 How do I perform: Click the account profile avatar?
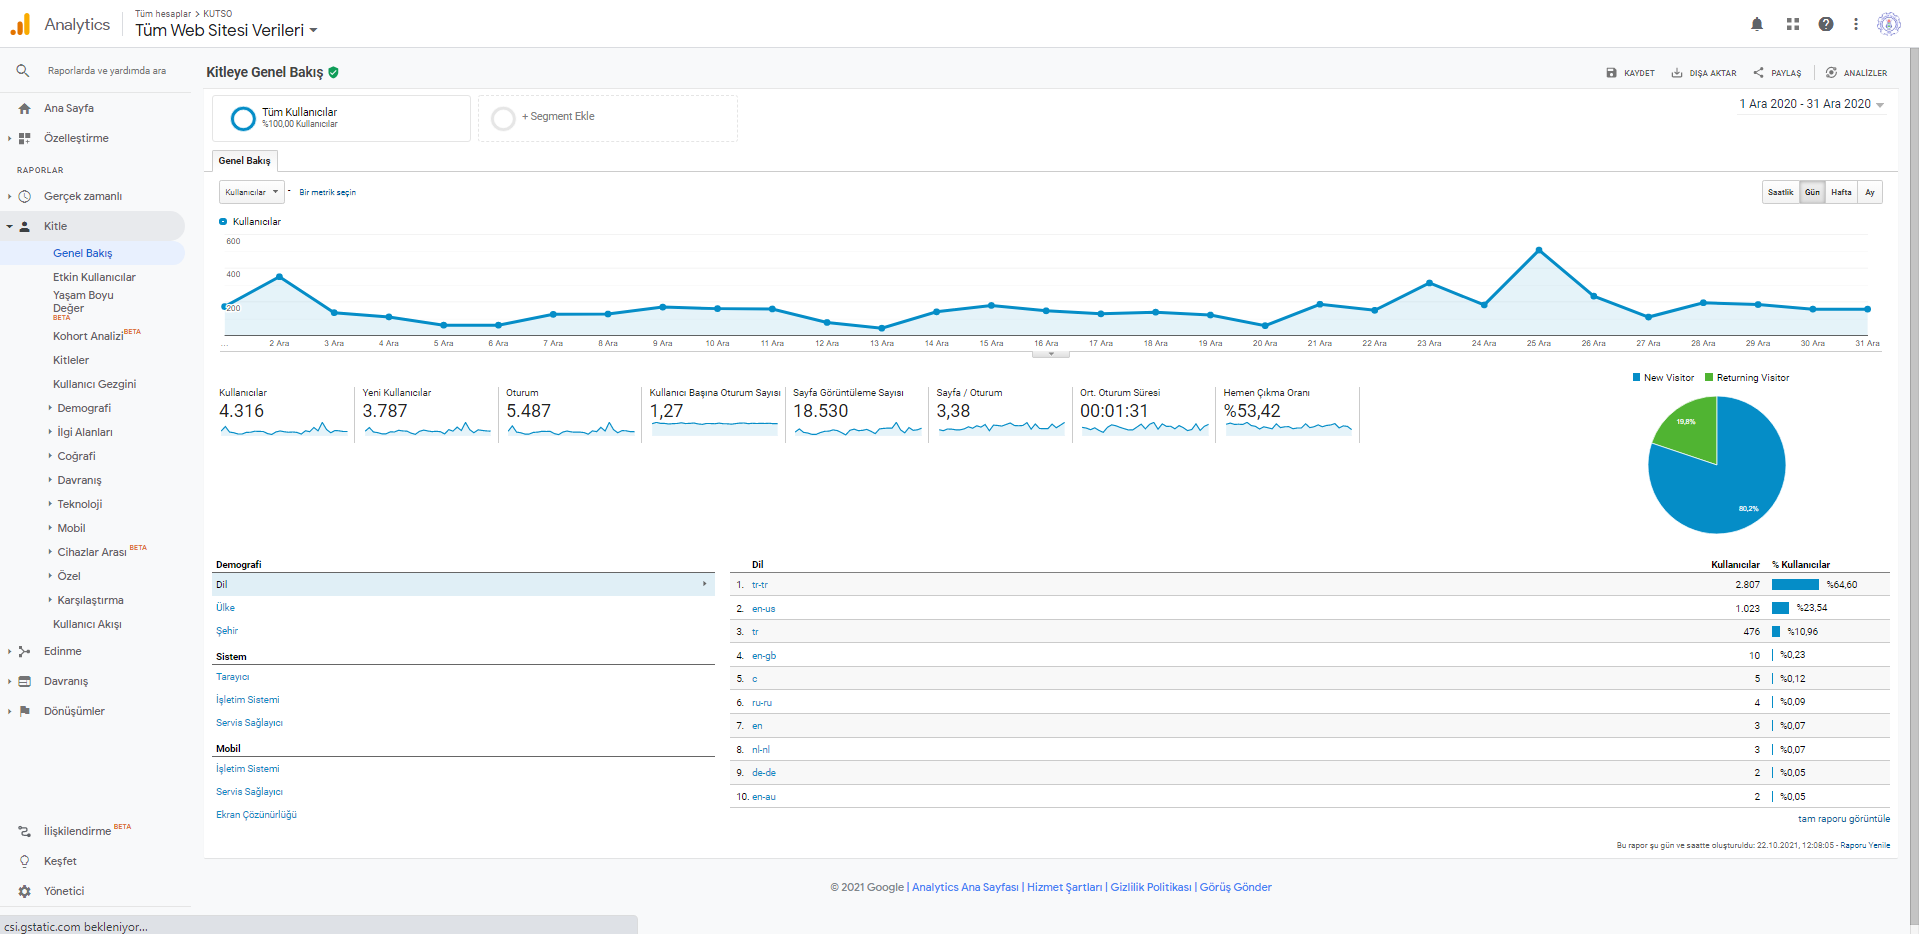1889,24
